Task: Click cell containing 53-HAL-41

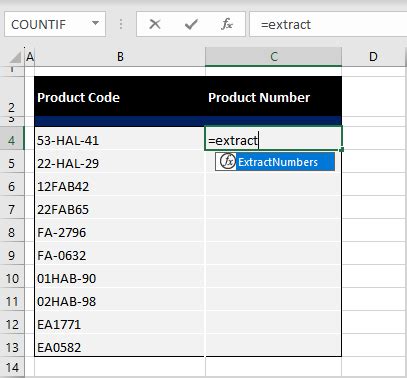Action: pyautogui.click(x=119, y=140)
